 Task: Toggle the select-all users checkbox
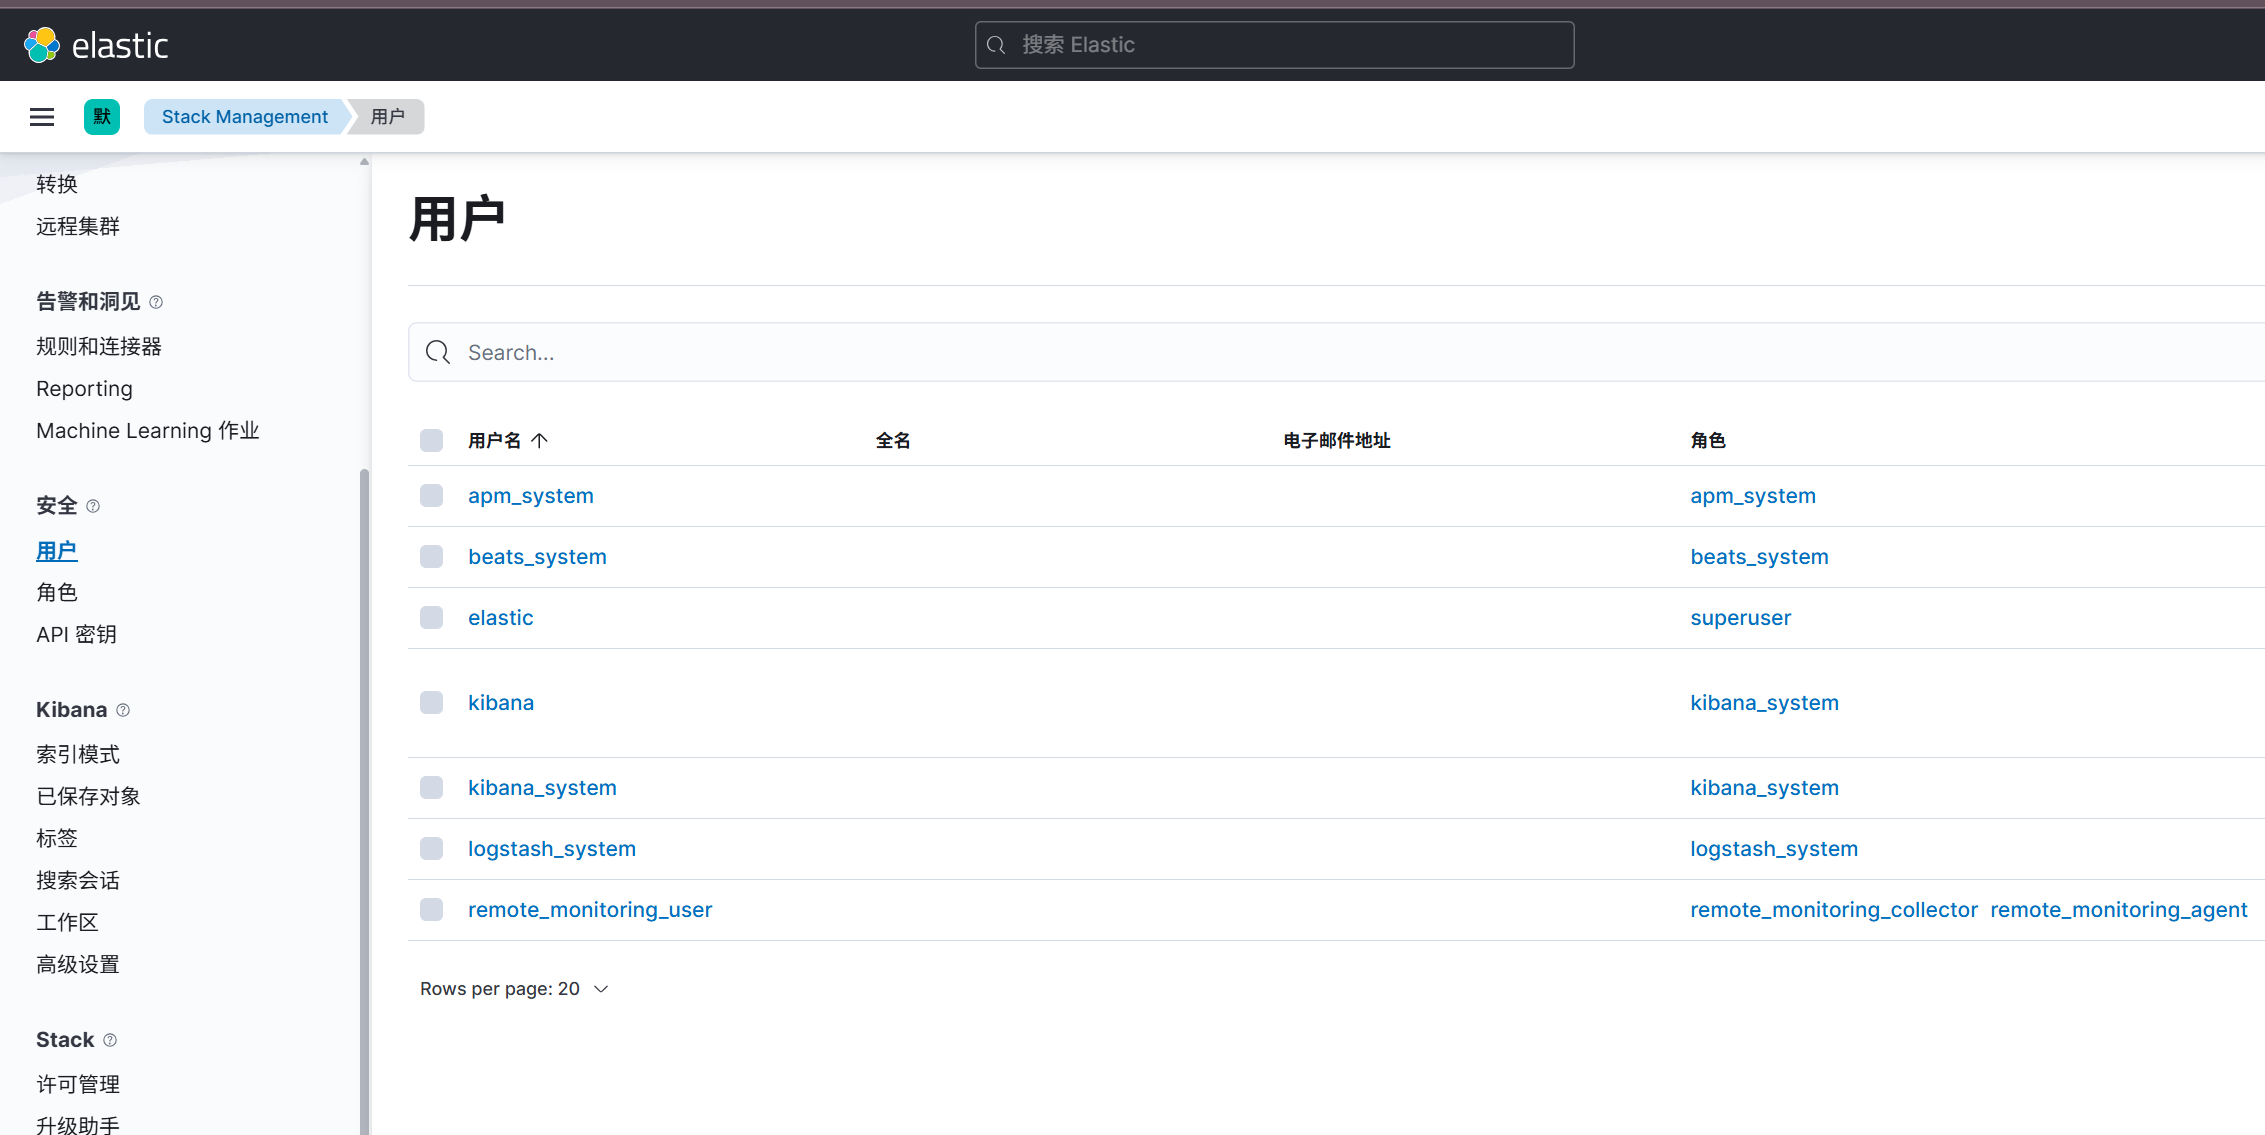pyautogui.click(x=431, y=441)
